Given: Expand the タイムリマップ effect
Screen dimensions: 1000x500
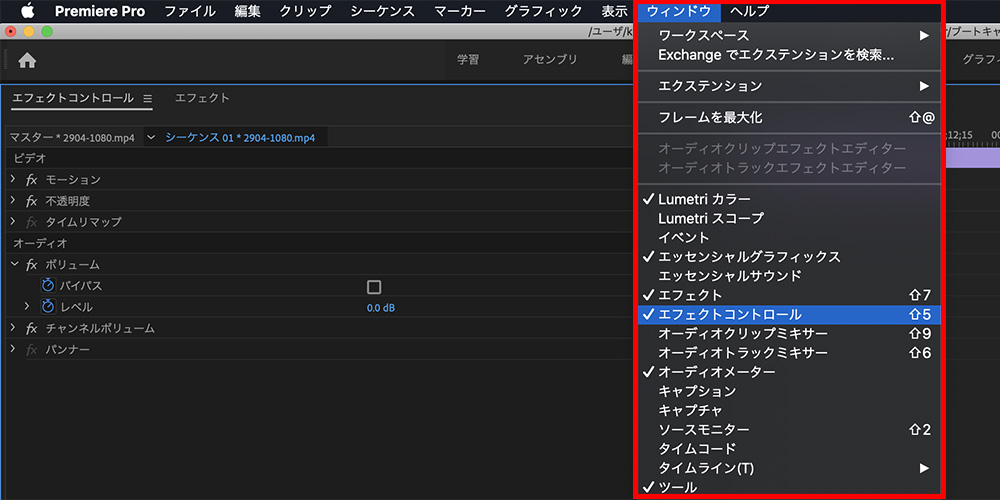Looking at the screenshot, I should pos(13,222).
